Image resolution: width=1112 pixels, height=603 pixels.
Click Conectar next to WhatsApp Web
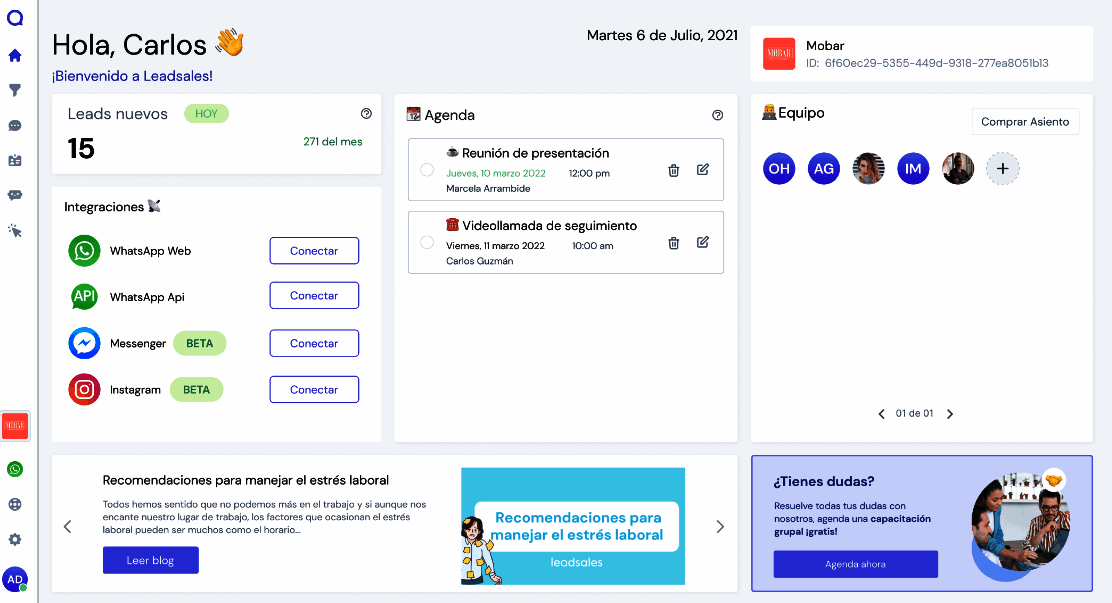pos(313,251)
